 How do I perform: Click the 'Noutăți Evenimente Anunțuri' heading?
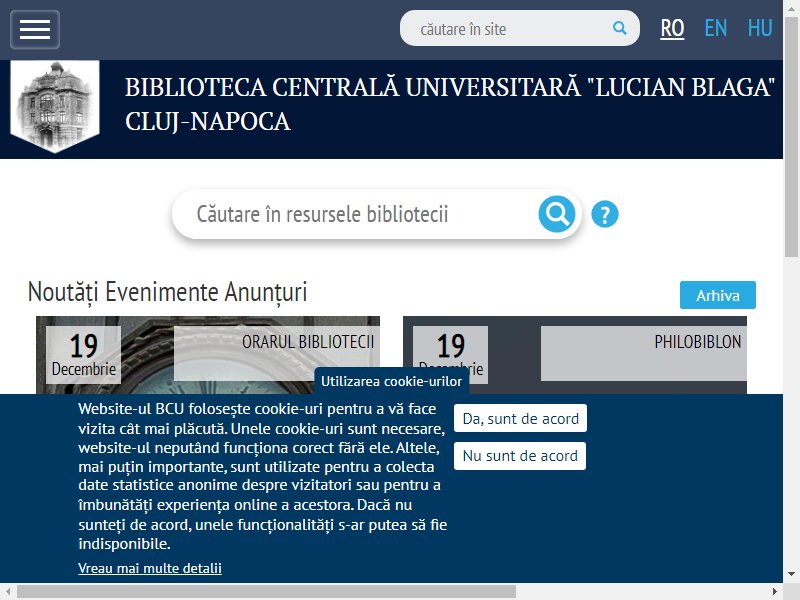tap(167, 292)
